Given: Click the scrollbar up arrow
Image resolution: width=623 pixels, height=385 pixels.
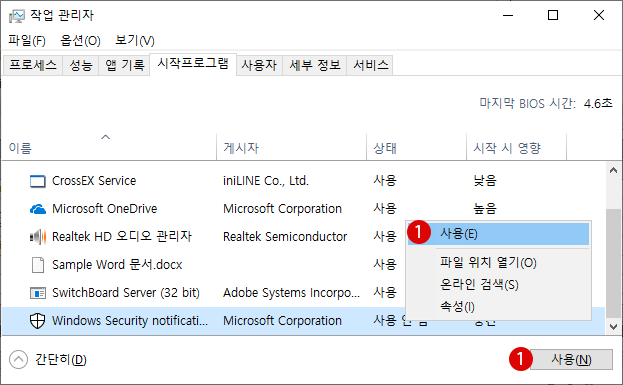Looking at the screenshot, I should click(x=613, y=170).
